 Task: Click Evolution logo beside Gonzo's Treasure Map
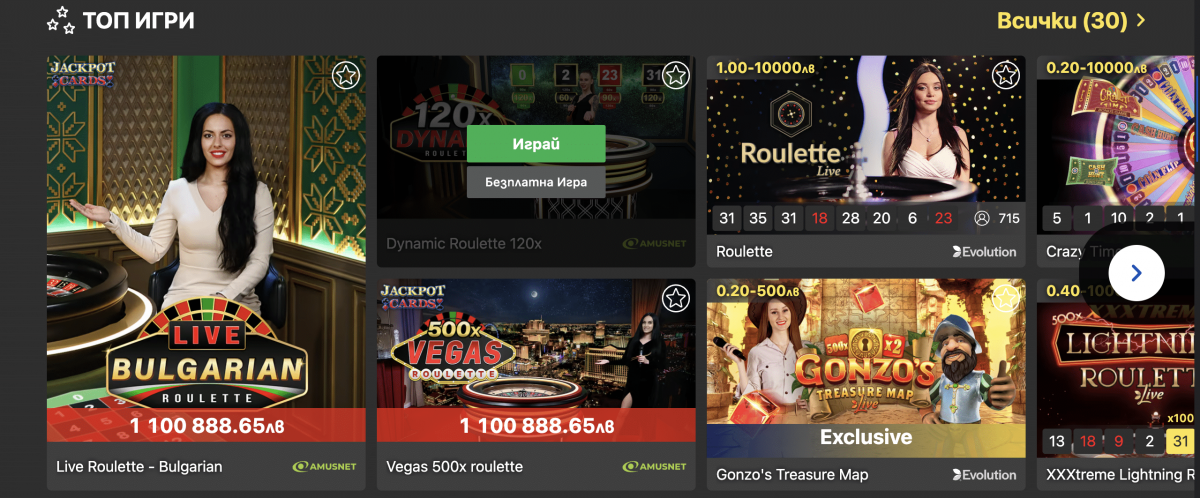point(984,474)
